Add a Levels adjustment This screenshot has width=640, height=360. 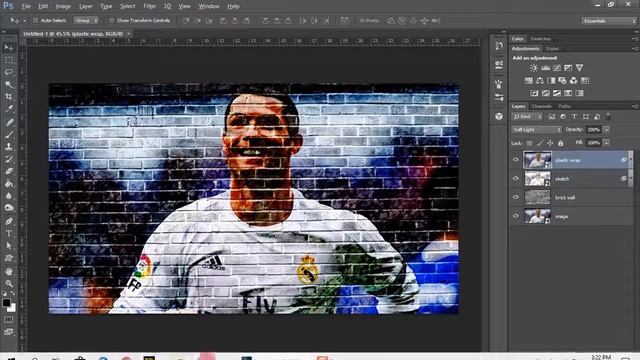545,68
